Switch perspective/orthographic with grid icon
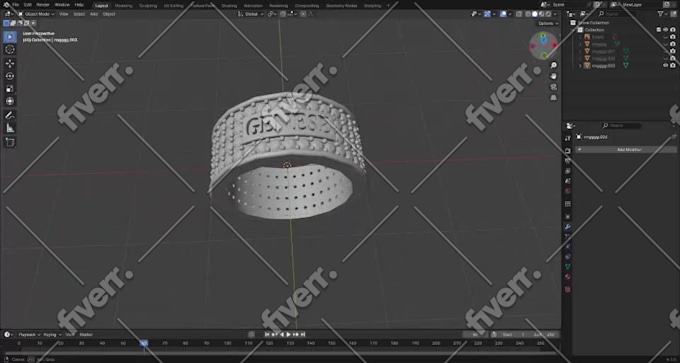The width and height of the screenshot is (680, 363). (553, 98)
